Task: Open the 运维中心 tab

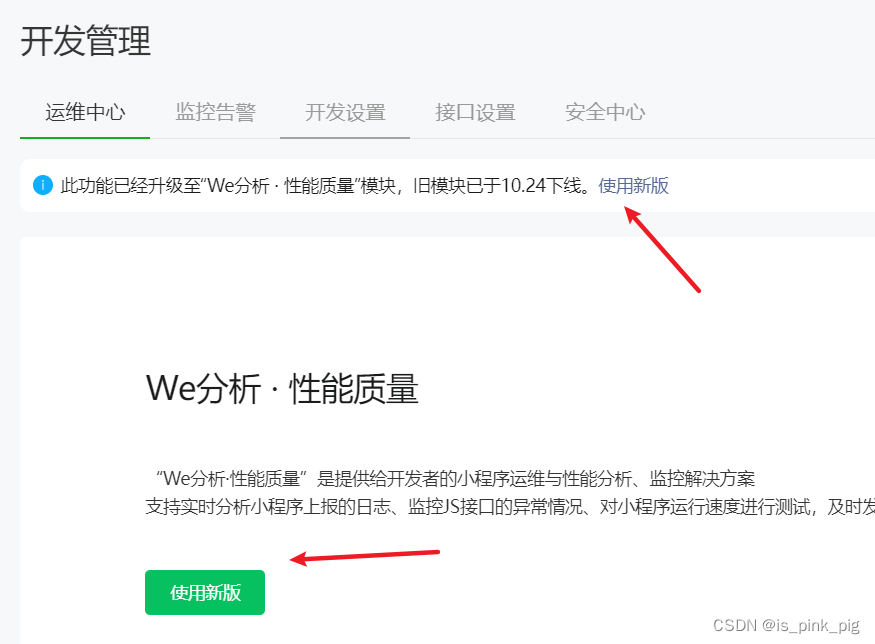Action: click(x=85, y=112)
